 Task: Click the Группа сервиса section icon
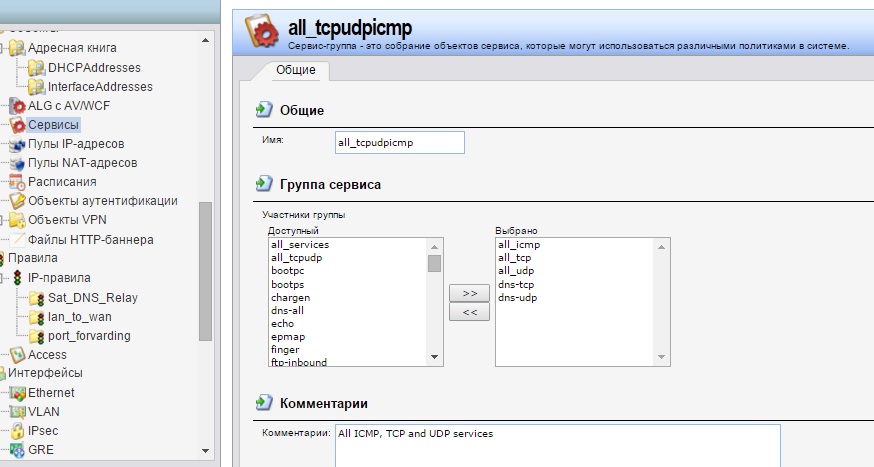(264, 183)
